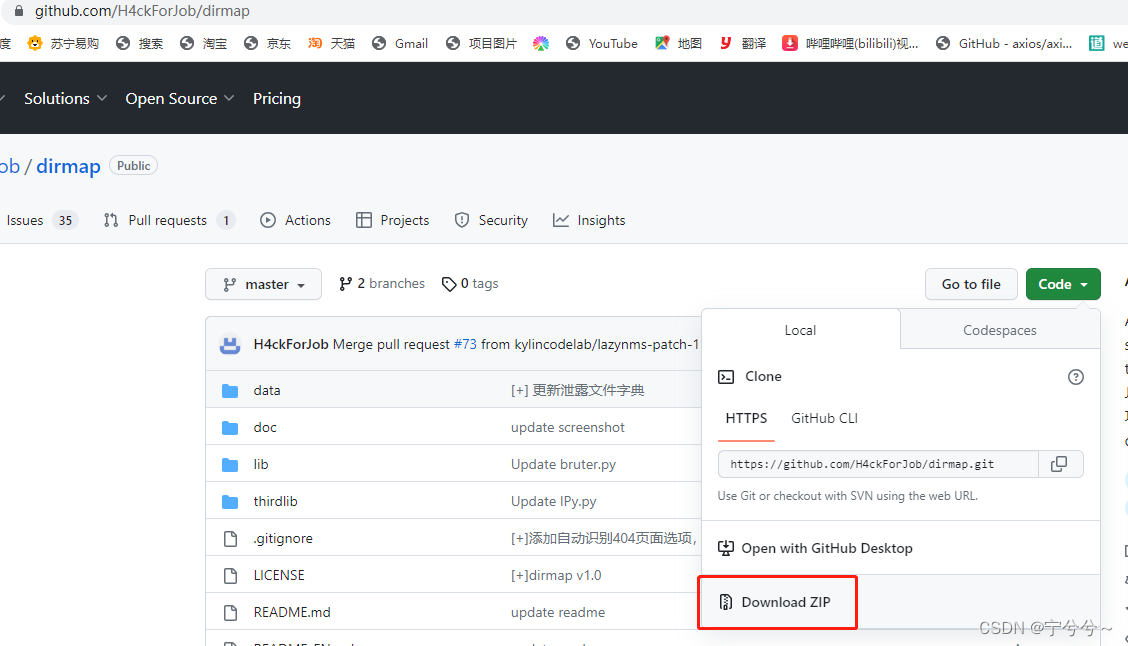Viewport: 1128px width, 646px height.
Task: Open the 地图 maps bookmark
Action: click(678, 43)
